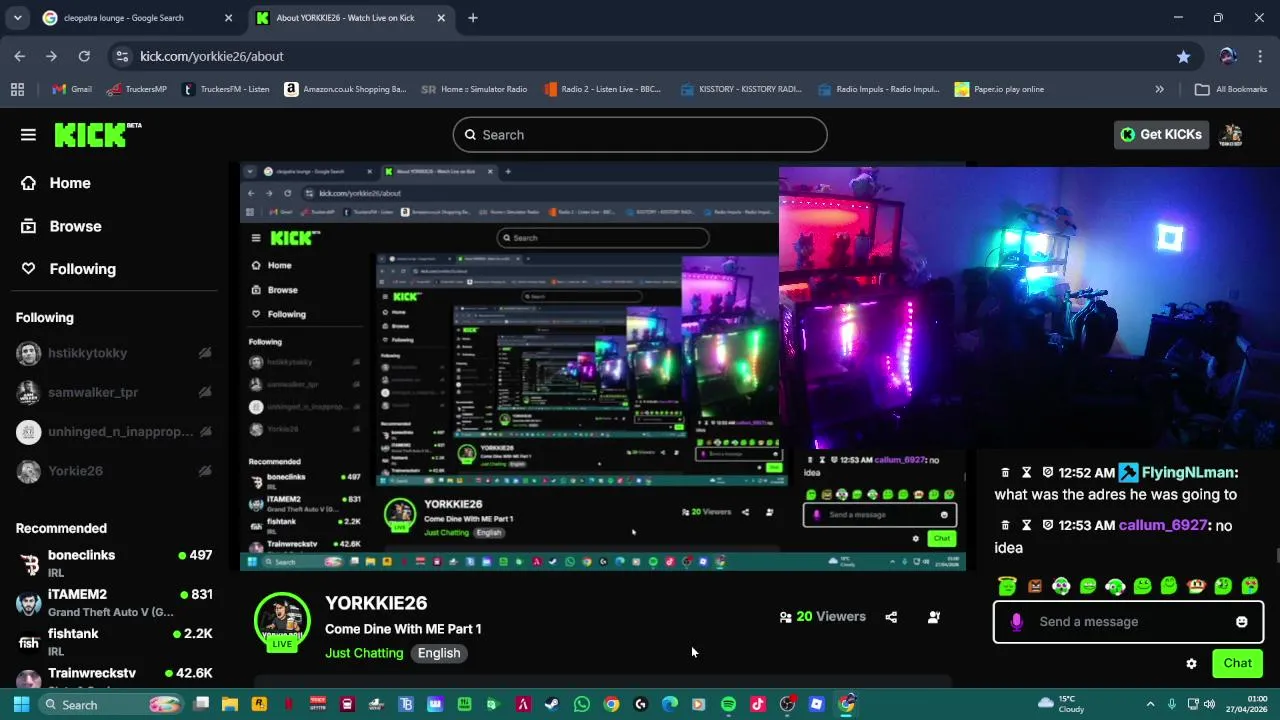Open Steam from taskbar
1280x720 pixels.
point(552,704)
